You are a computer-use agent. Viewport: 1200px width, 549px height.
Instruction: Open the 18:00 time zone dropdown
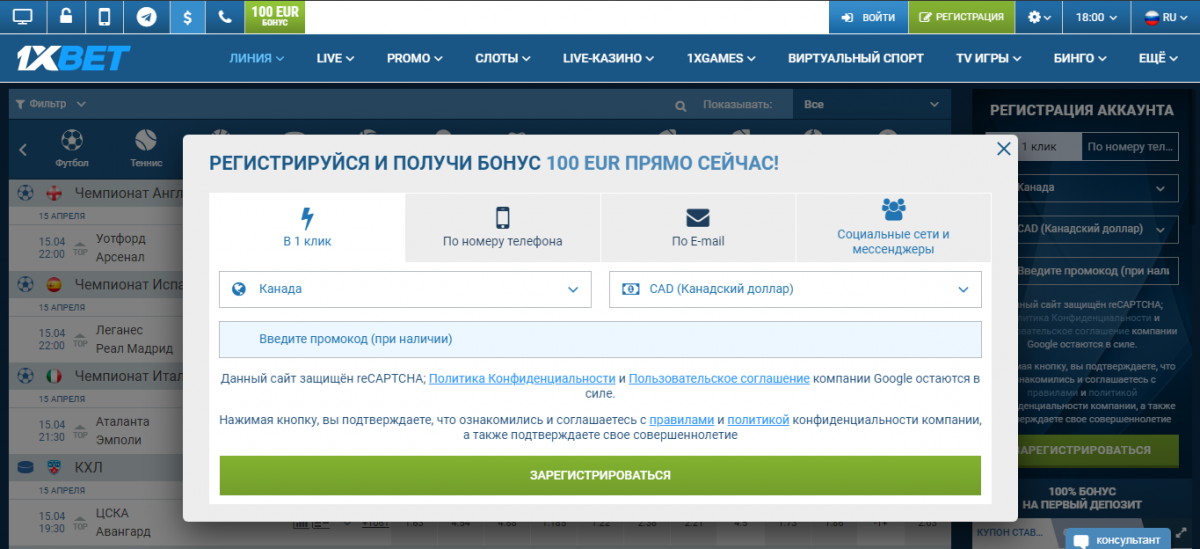coord(1096,17)
